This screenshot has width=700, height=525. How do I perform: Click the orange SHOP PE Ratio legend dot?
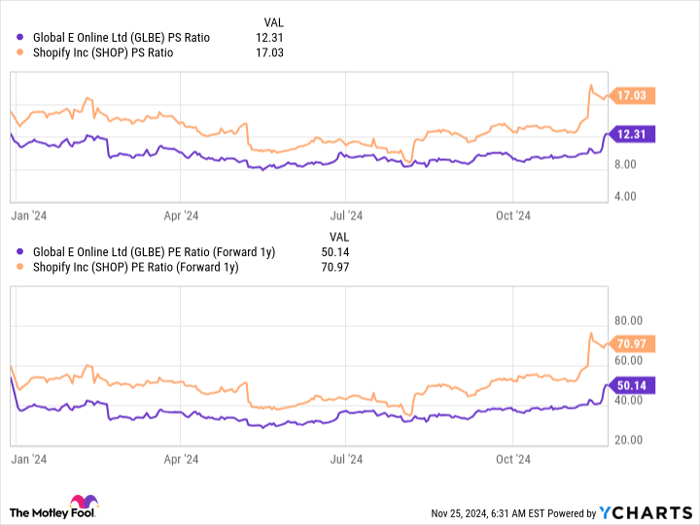click(21, 267)
